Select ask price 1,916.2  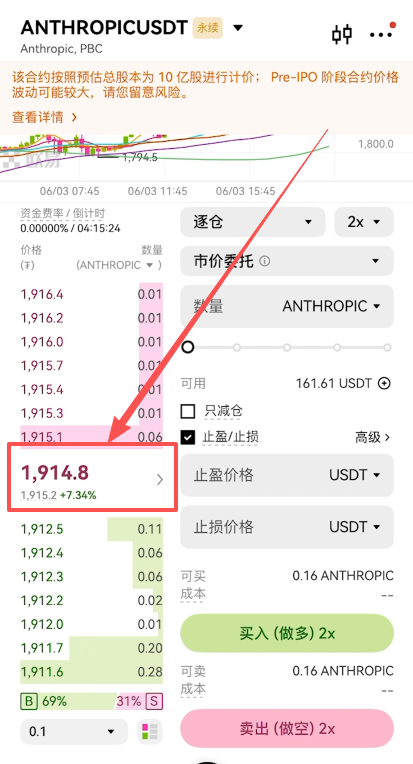(x=42, y=318)
